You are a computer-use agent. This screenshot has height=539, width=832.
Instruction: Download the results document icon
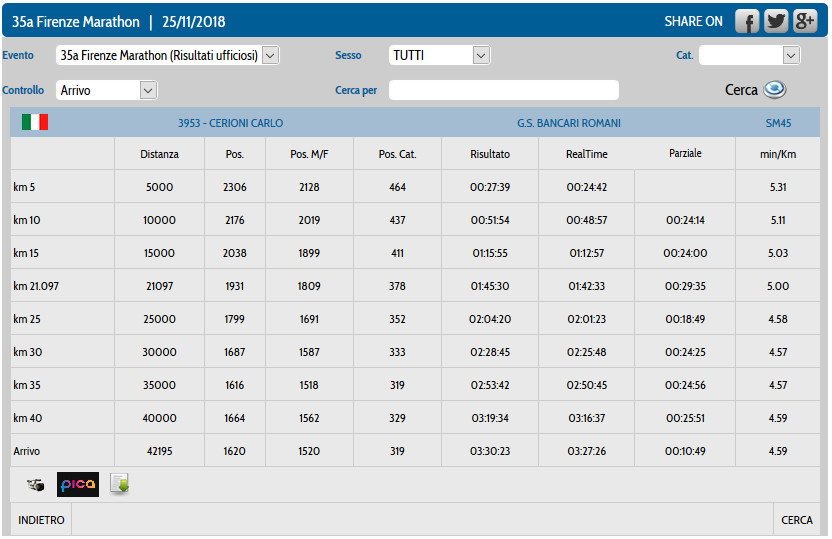pos(120,485)
